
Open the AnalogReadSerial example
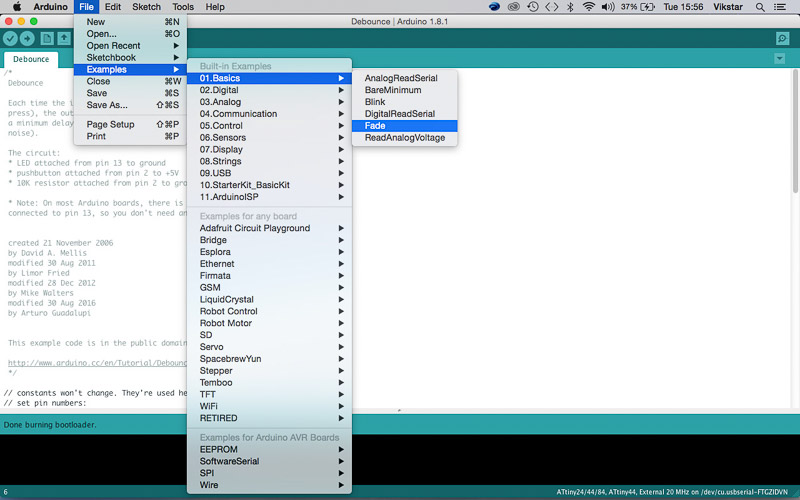[x=405, y=78]
